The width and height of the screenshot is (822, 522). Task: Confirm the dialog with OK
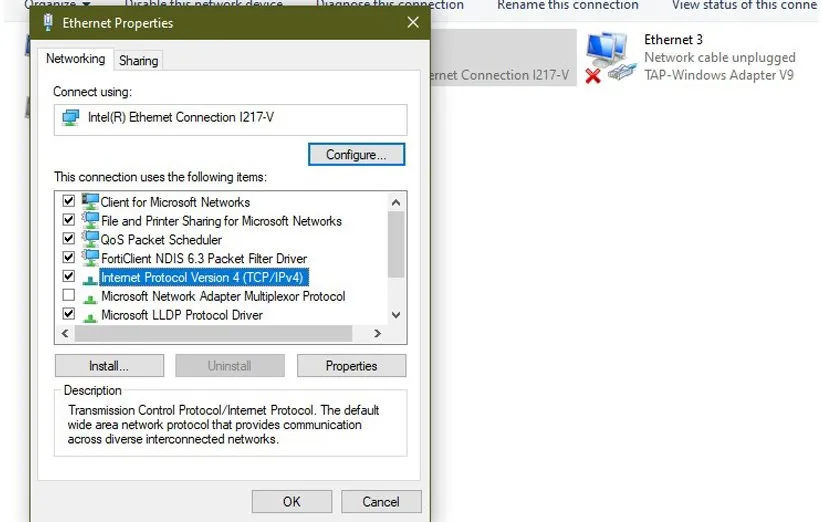tap(291, 502)
